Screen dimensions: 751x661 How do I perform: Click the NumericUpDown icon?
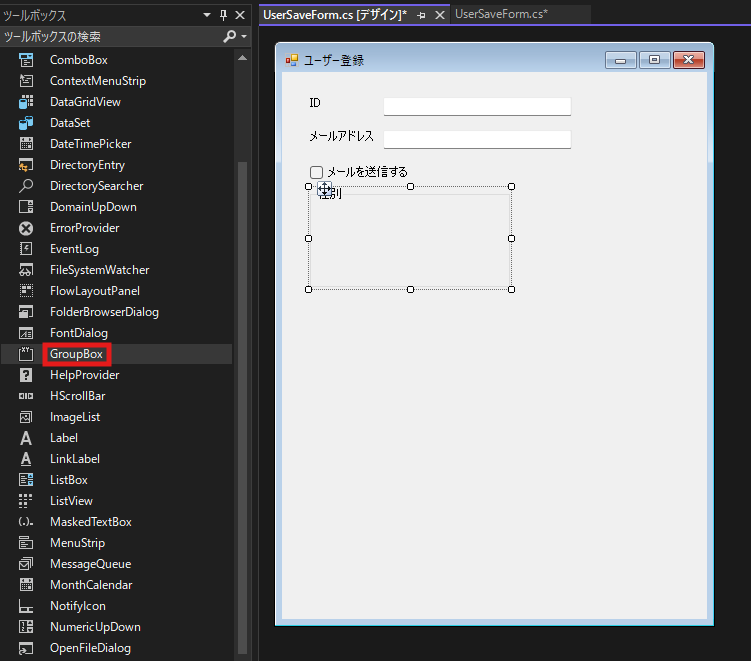(x=26, y=627)
